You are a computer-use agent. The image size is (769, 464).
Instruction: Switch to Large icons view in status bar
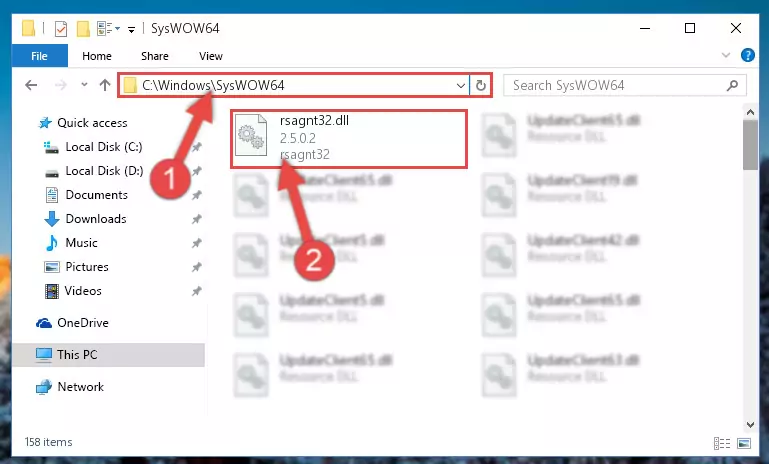[x=744, y=443]
